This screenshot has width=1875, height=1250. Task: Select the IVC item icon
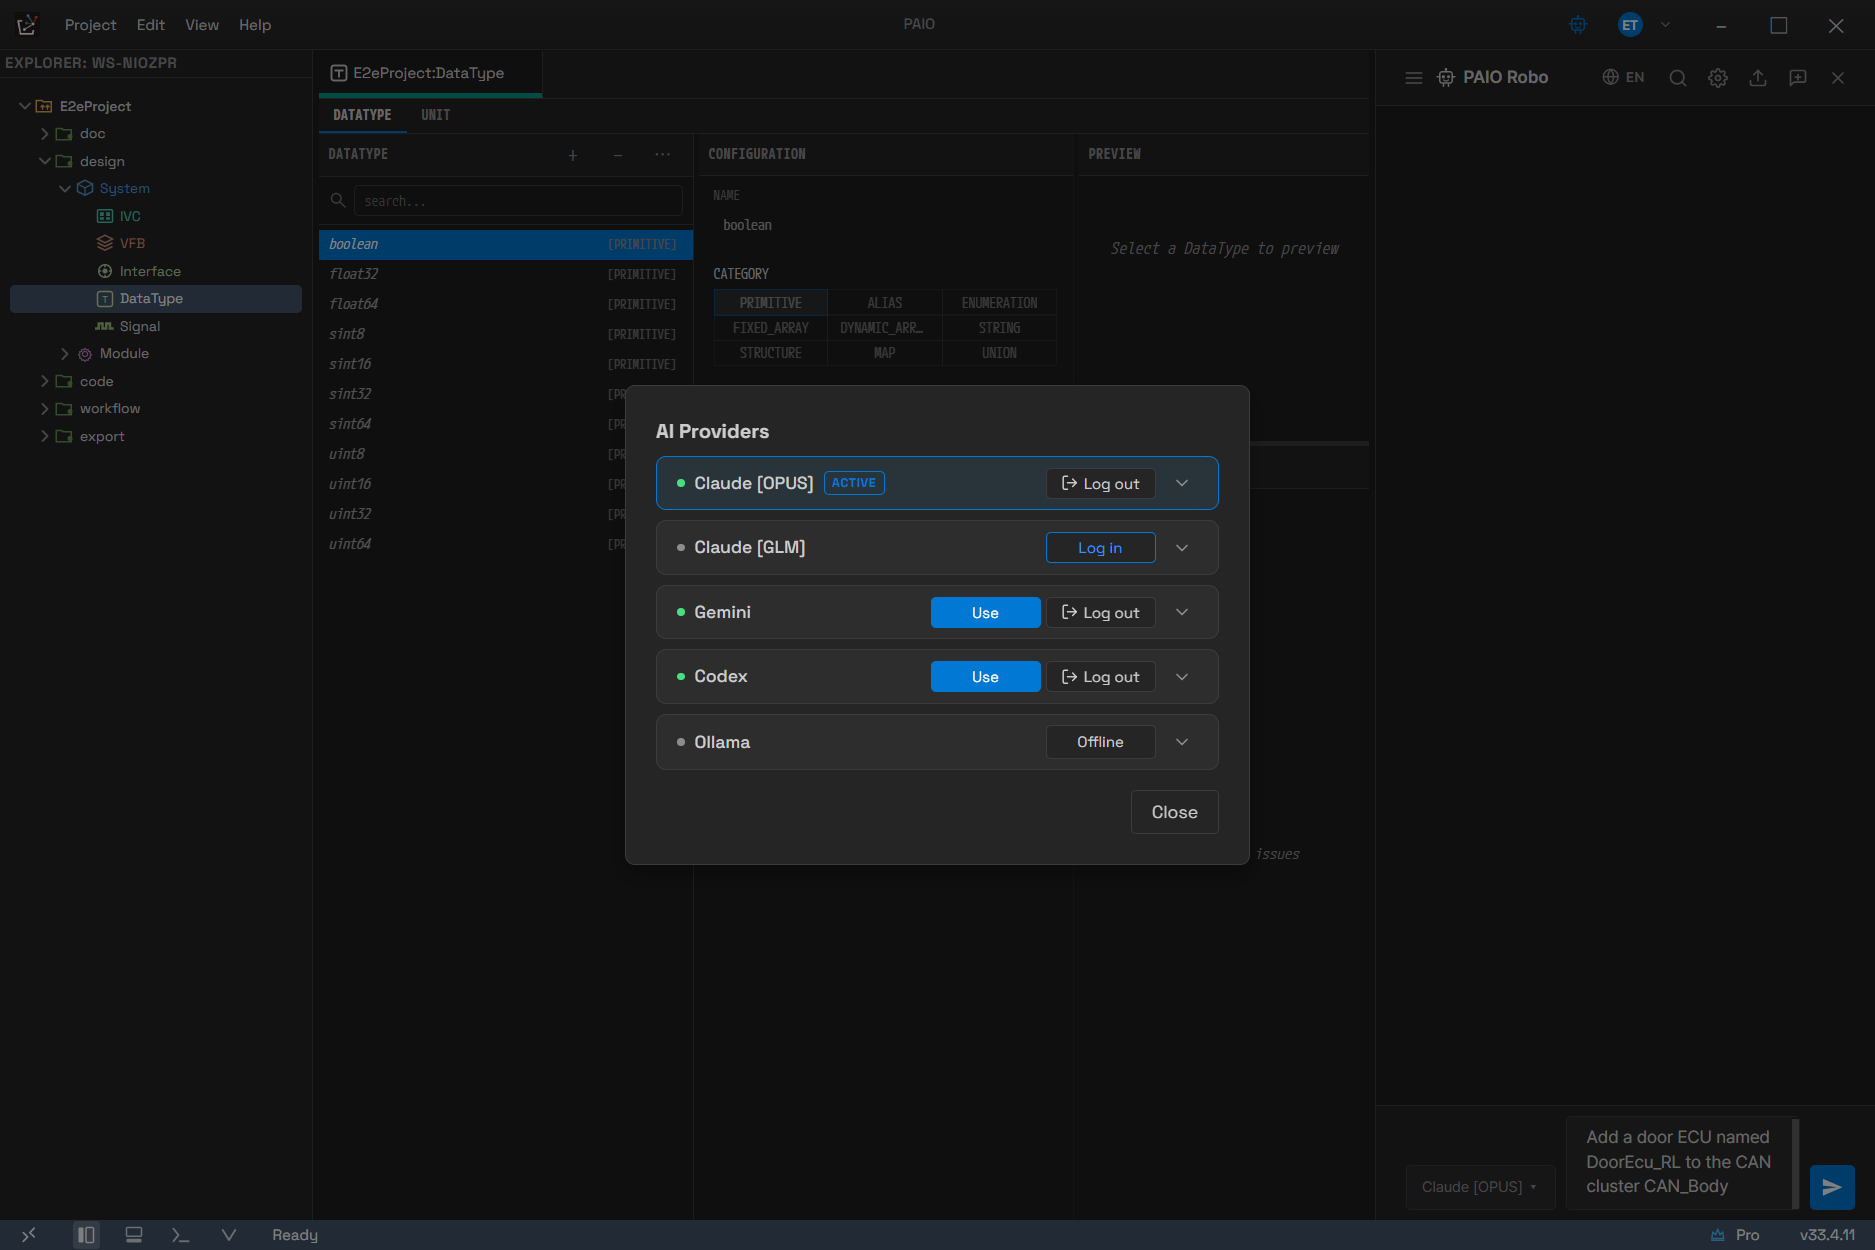(x=105, y=216)
